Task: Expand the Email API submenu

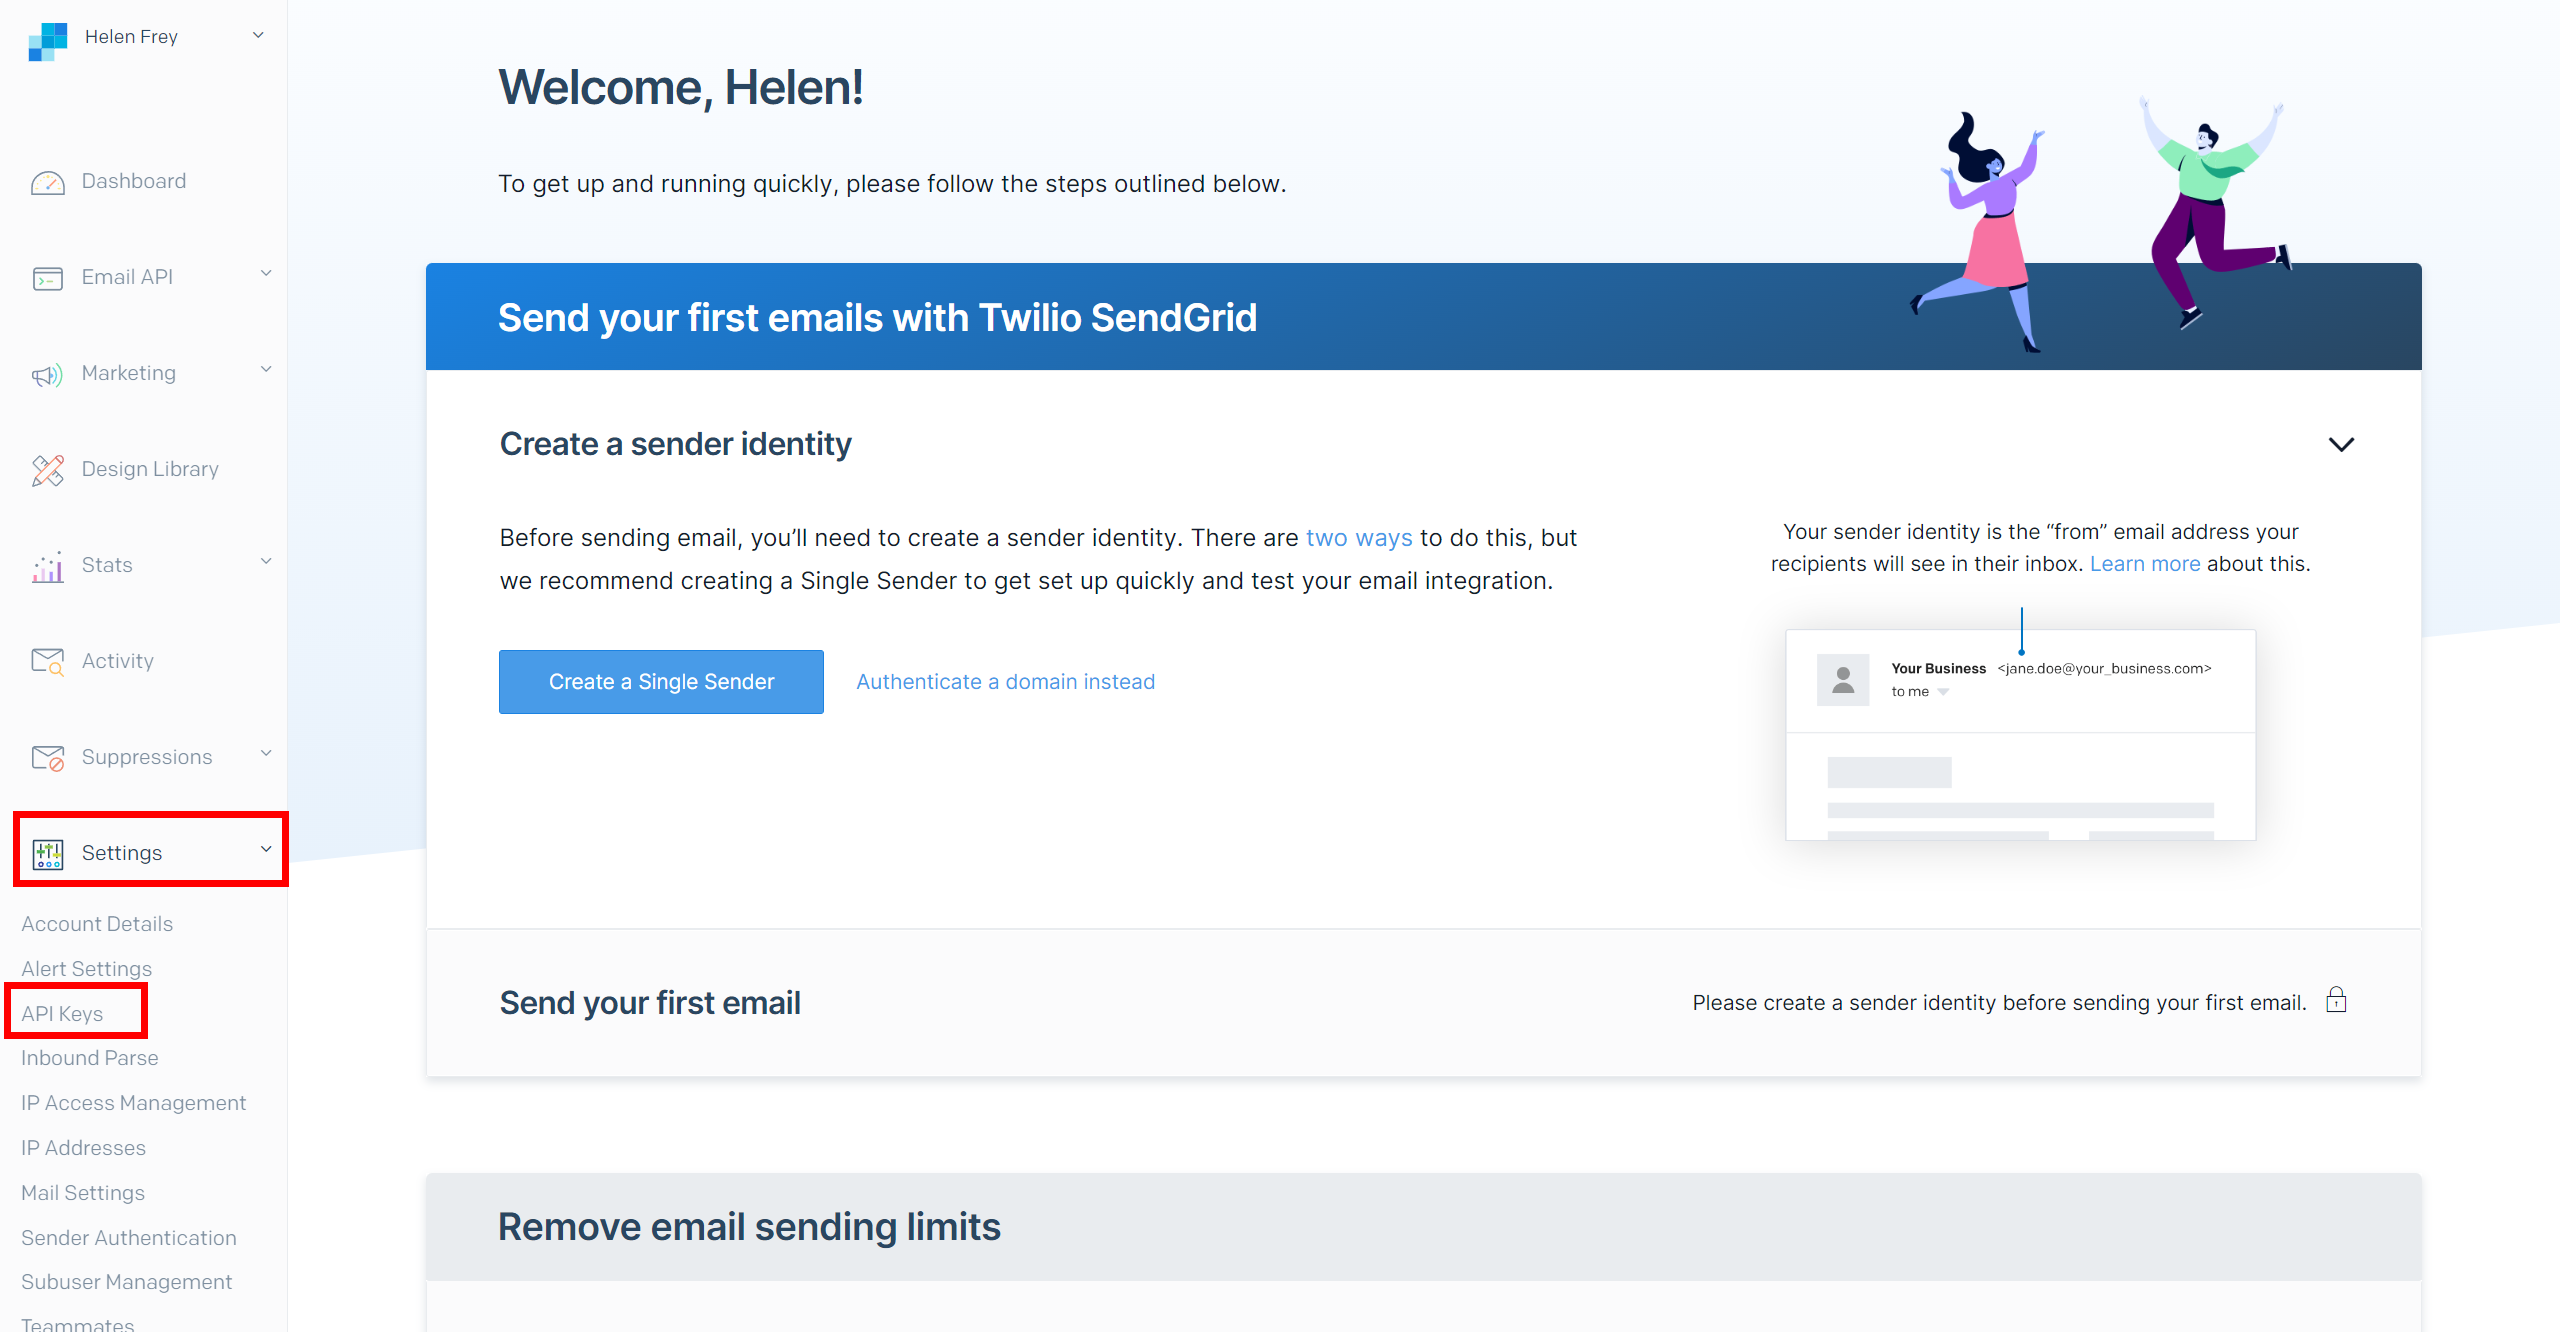Action: click(127, 274)
